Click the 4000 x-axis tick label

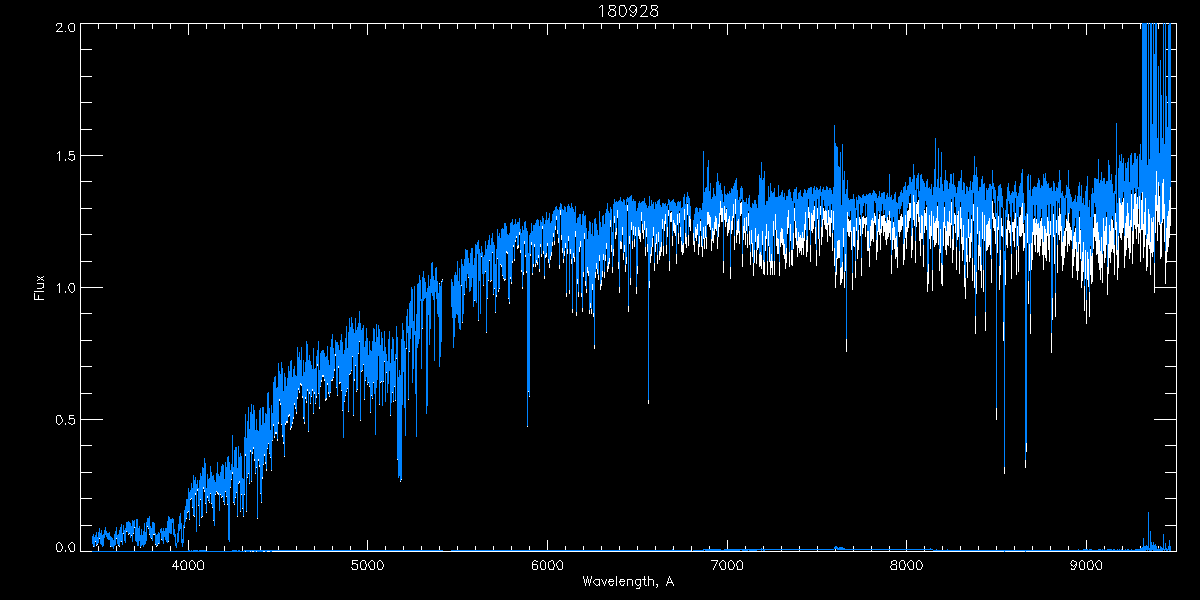(188, 565)
